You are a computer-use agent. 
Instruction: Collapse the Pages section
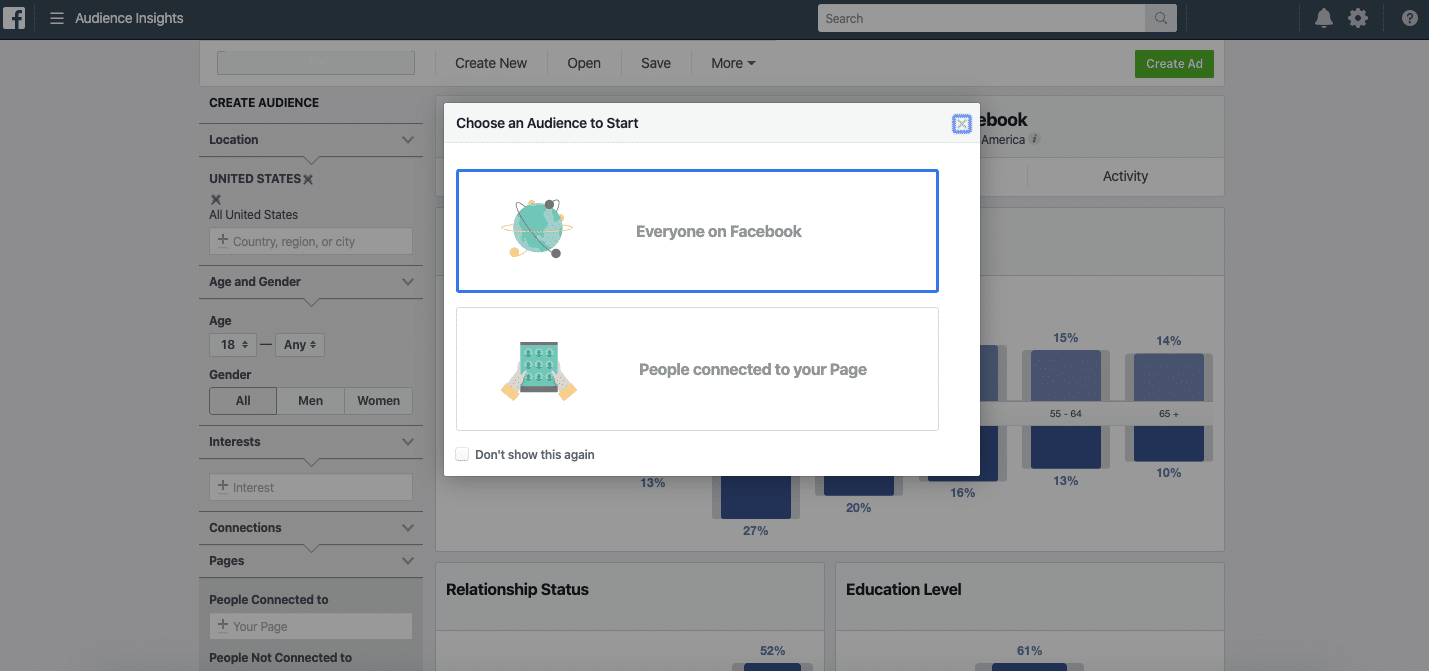point(407,561)
